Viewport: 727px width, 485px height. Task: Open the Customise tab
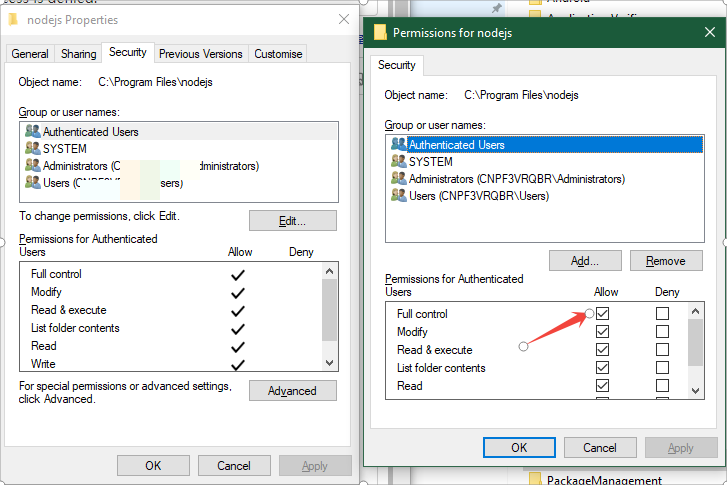278,54
